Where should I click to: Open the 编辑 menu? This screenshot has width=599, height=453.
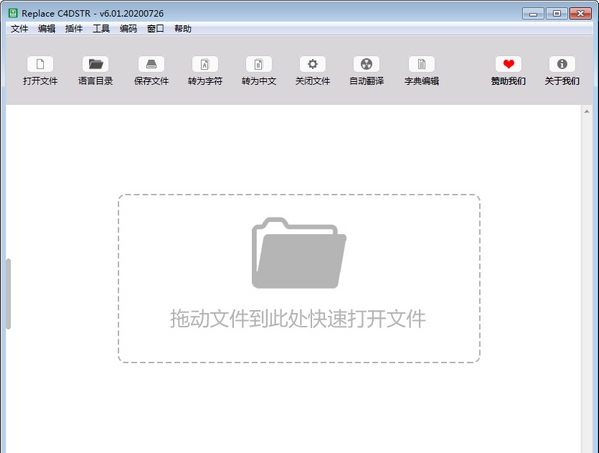[x=47, y=29]
